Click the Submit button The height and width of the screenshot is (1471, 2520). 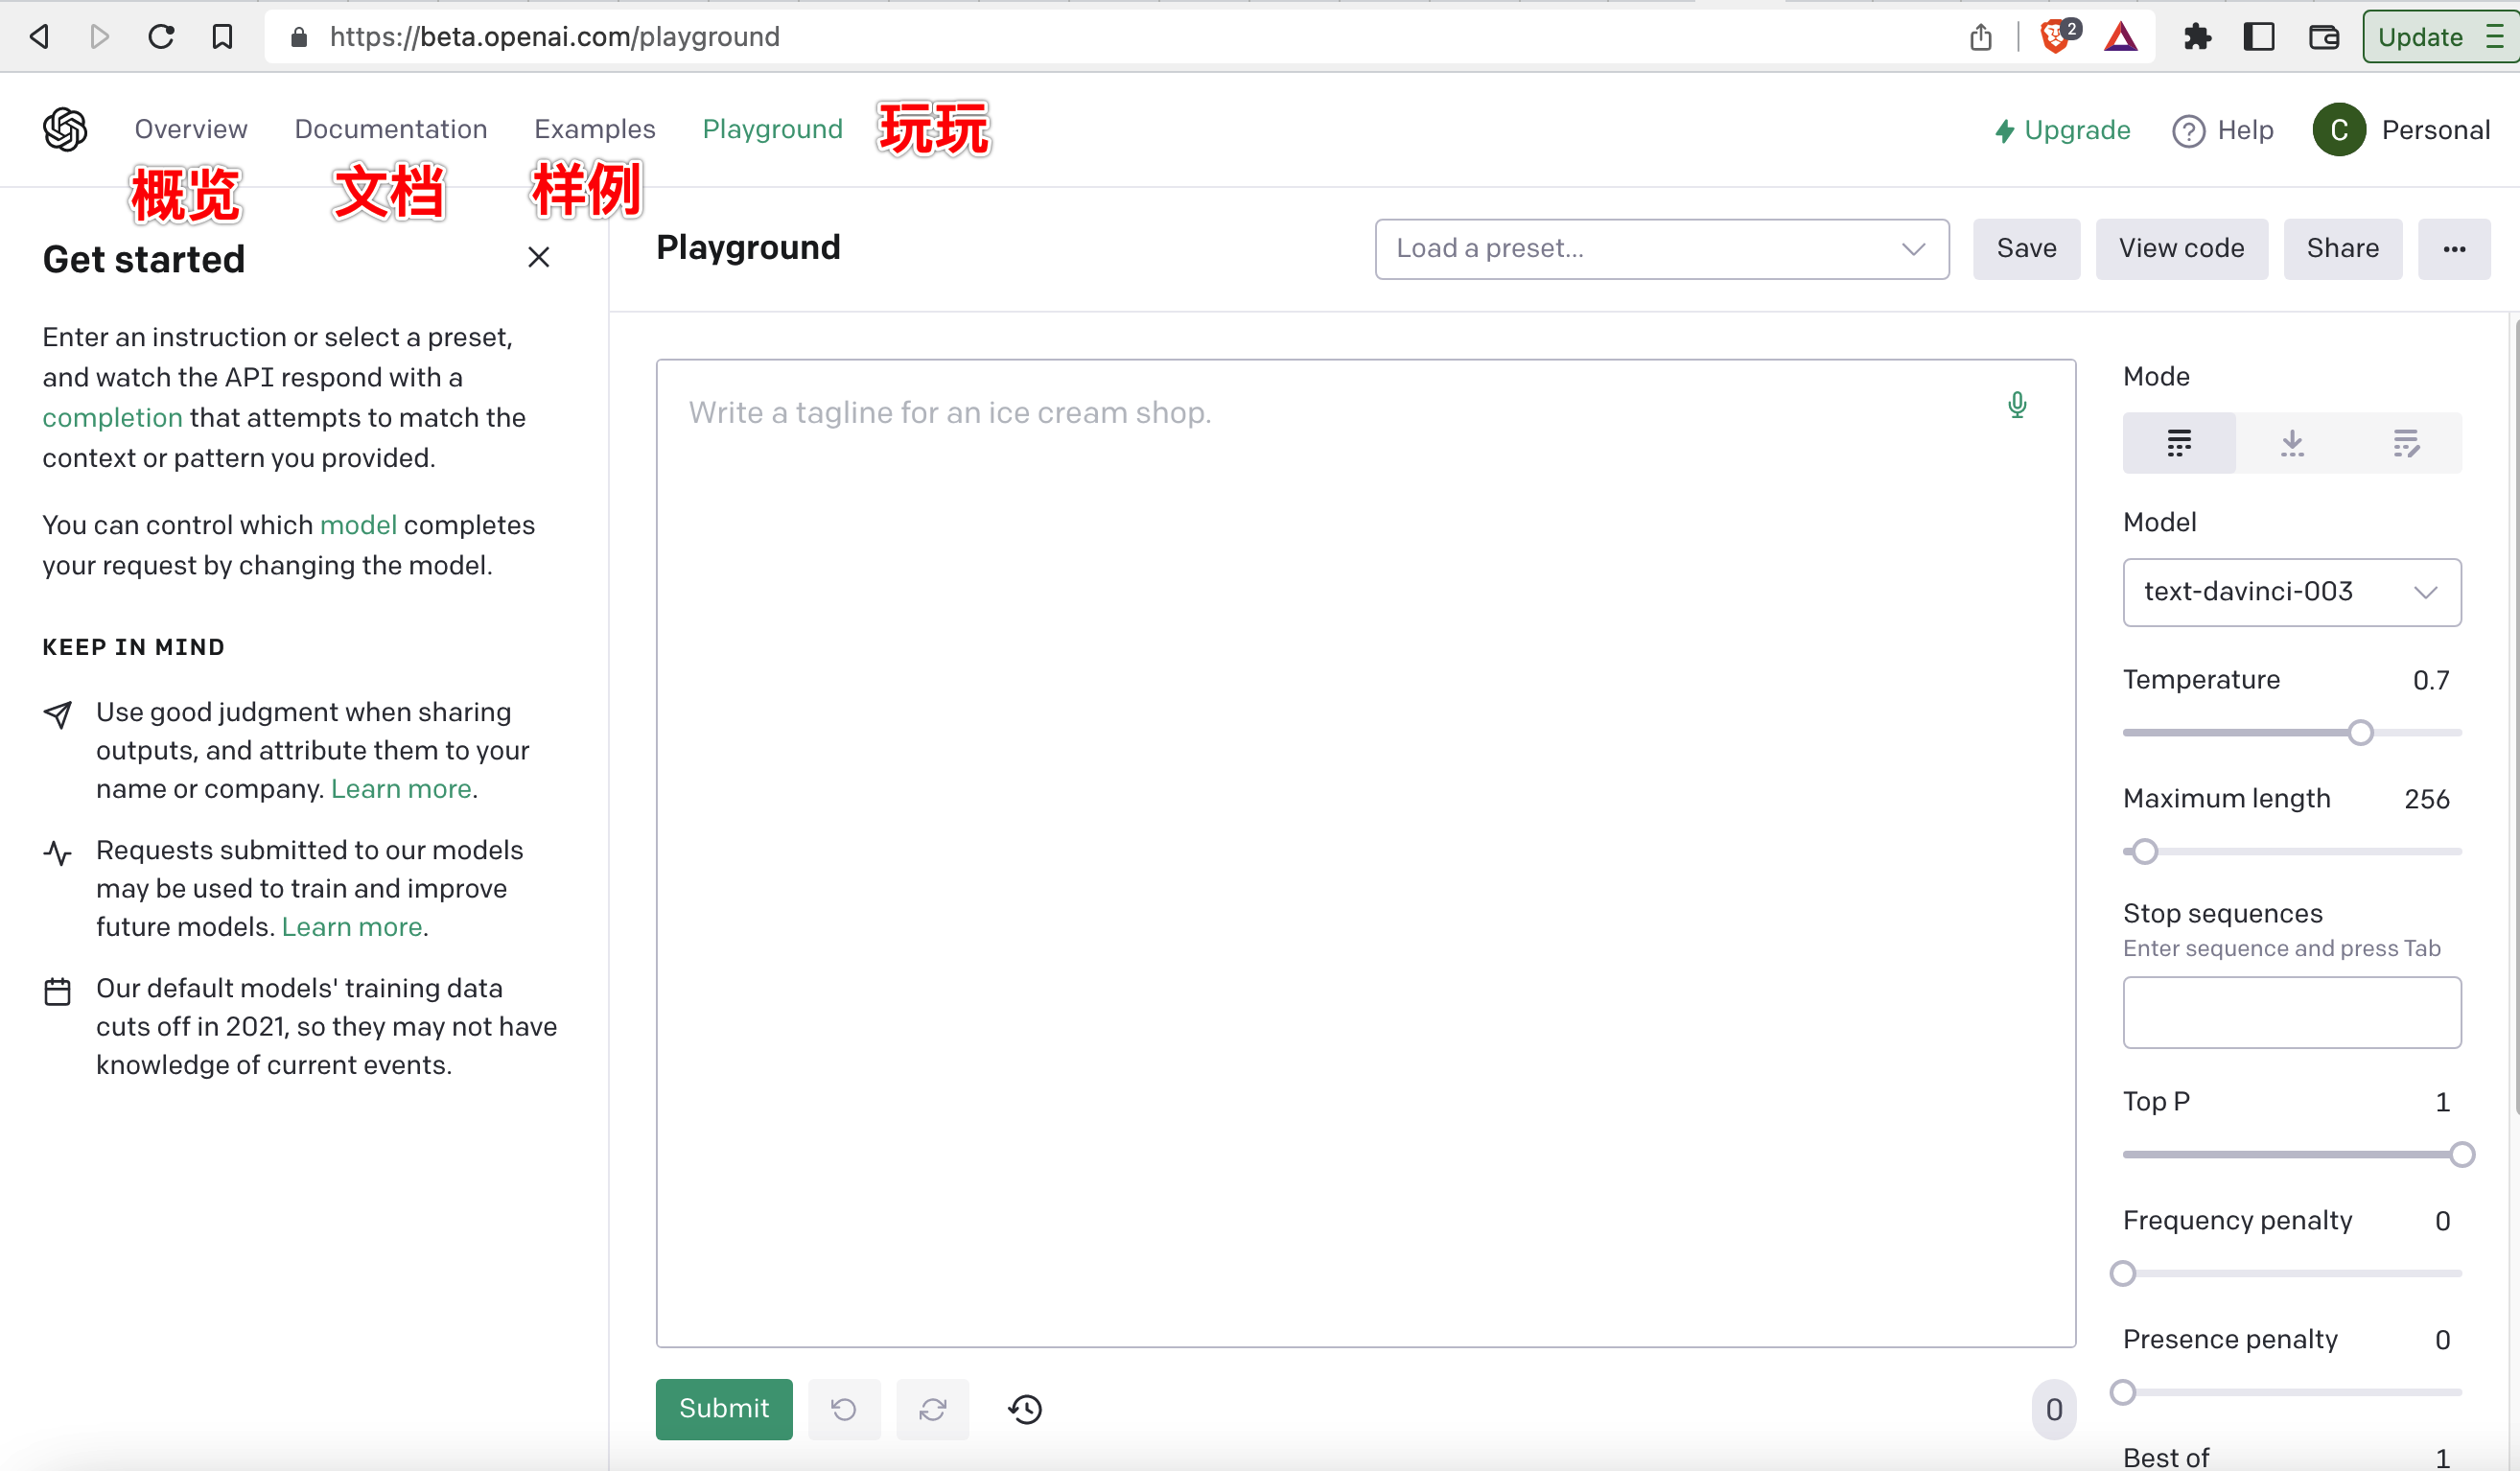[723, 1409]
